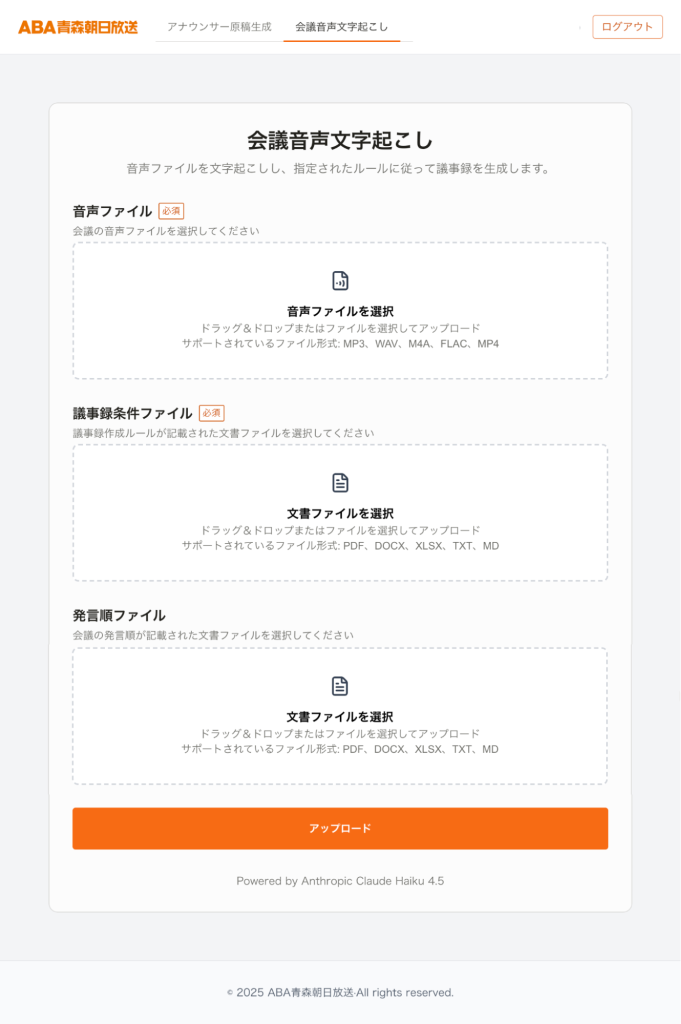Select the 会議音声文字起こし tab
Screen dimensions: 681x1024
[x=341, y=27]
